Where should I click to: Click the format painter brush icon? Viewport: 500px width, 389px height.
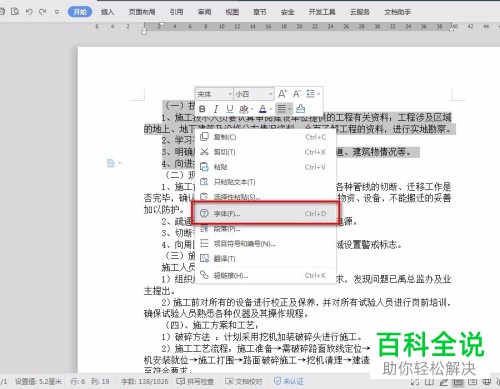point(300,109)
